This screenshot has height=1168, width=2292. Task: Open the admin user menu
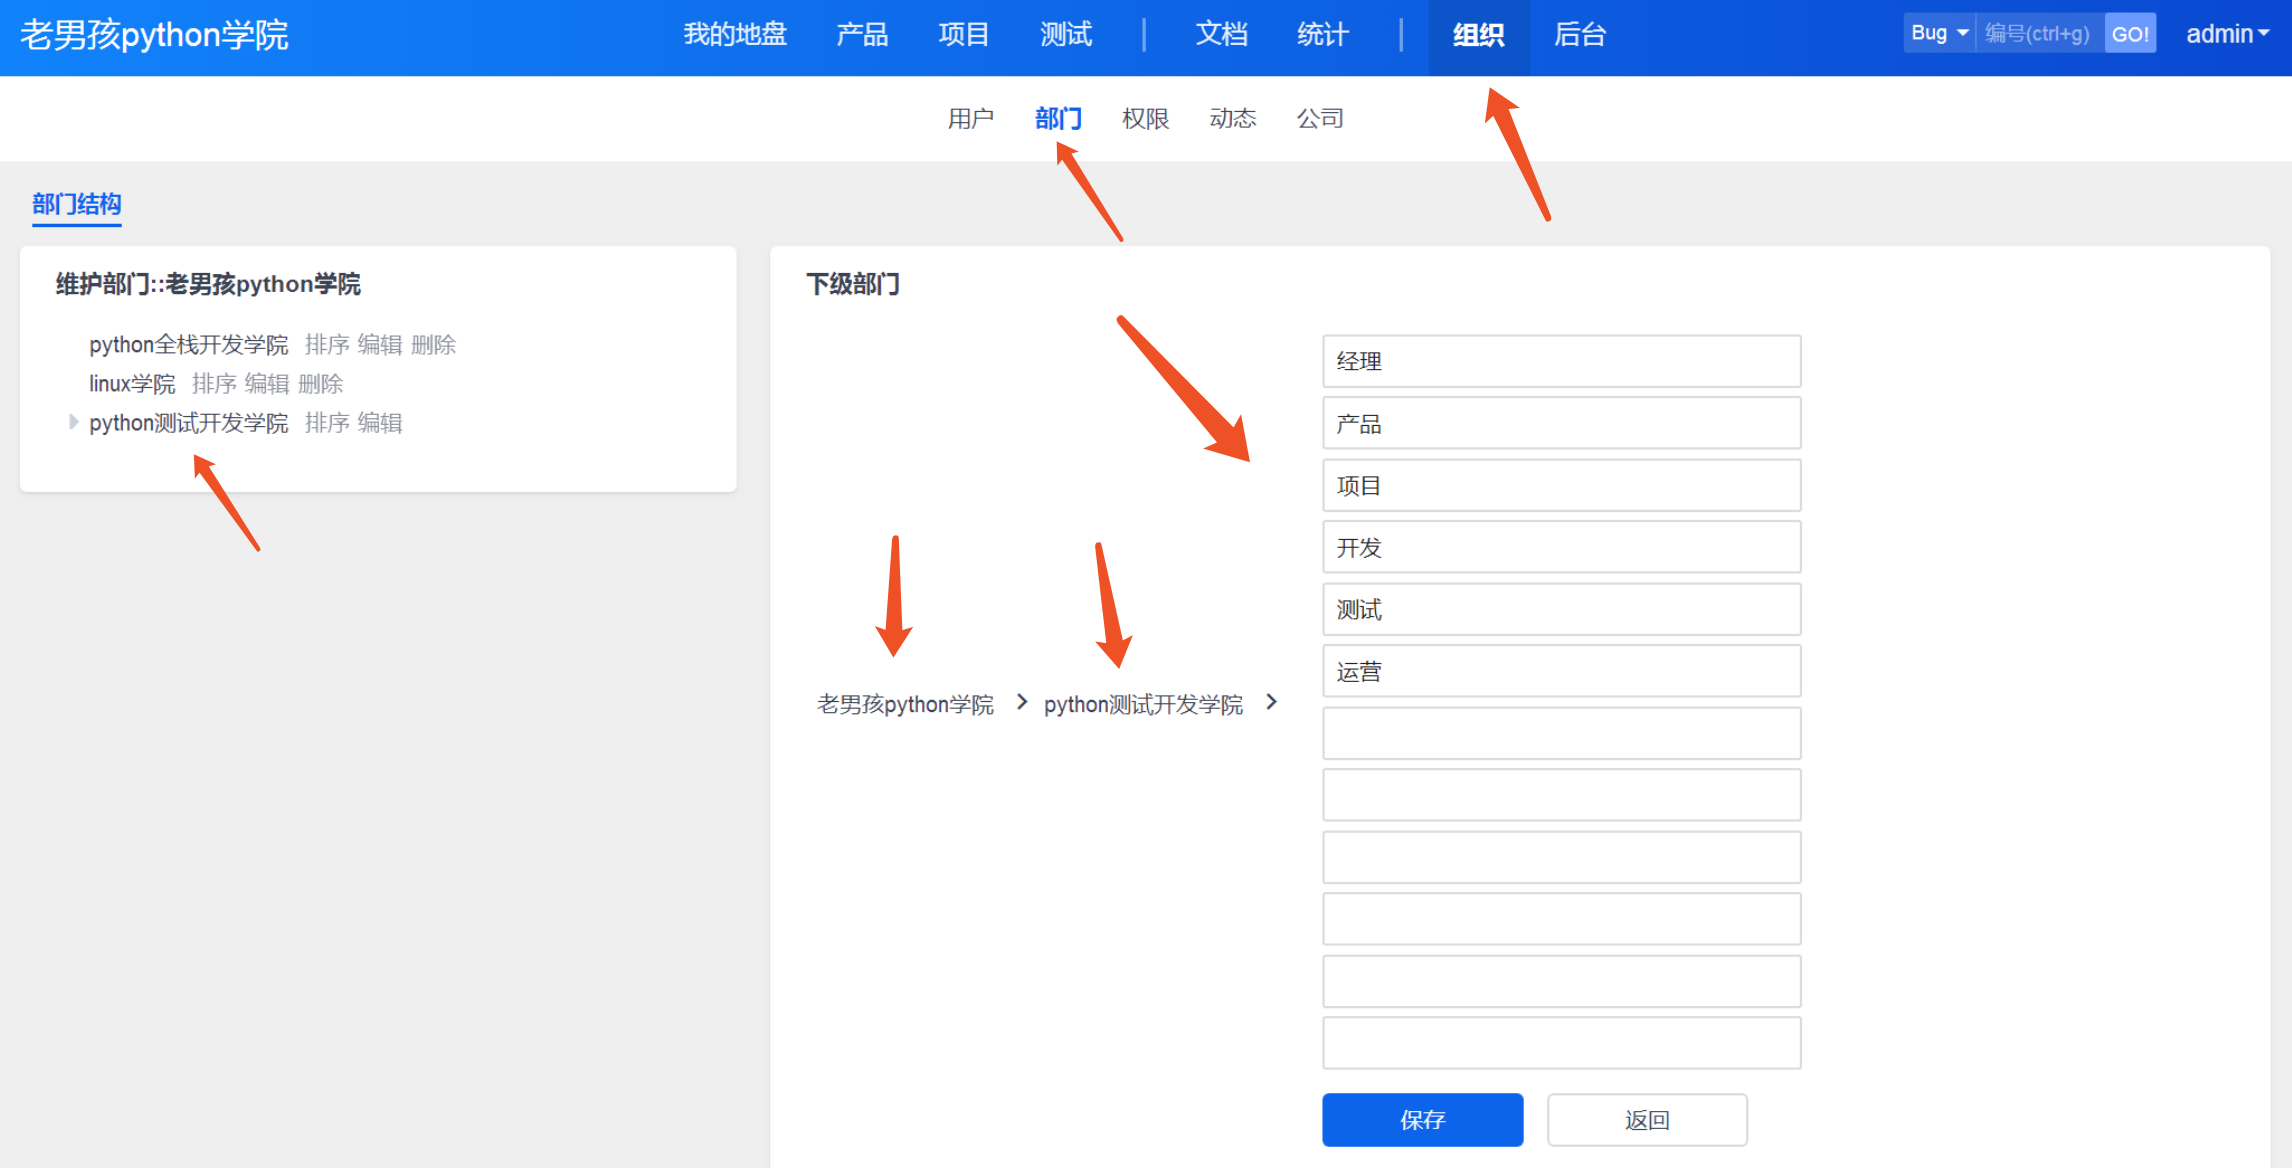tap(2226, 34)
